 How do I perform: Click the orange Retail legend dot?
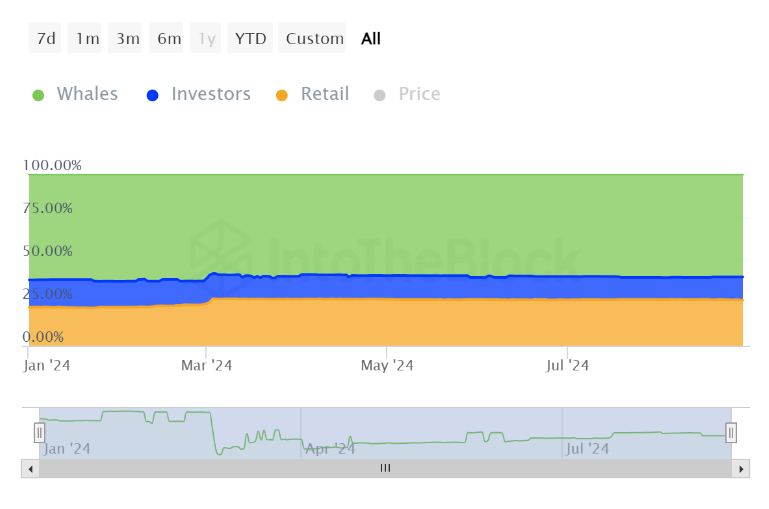(282, 95)
